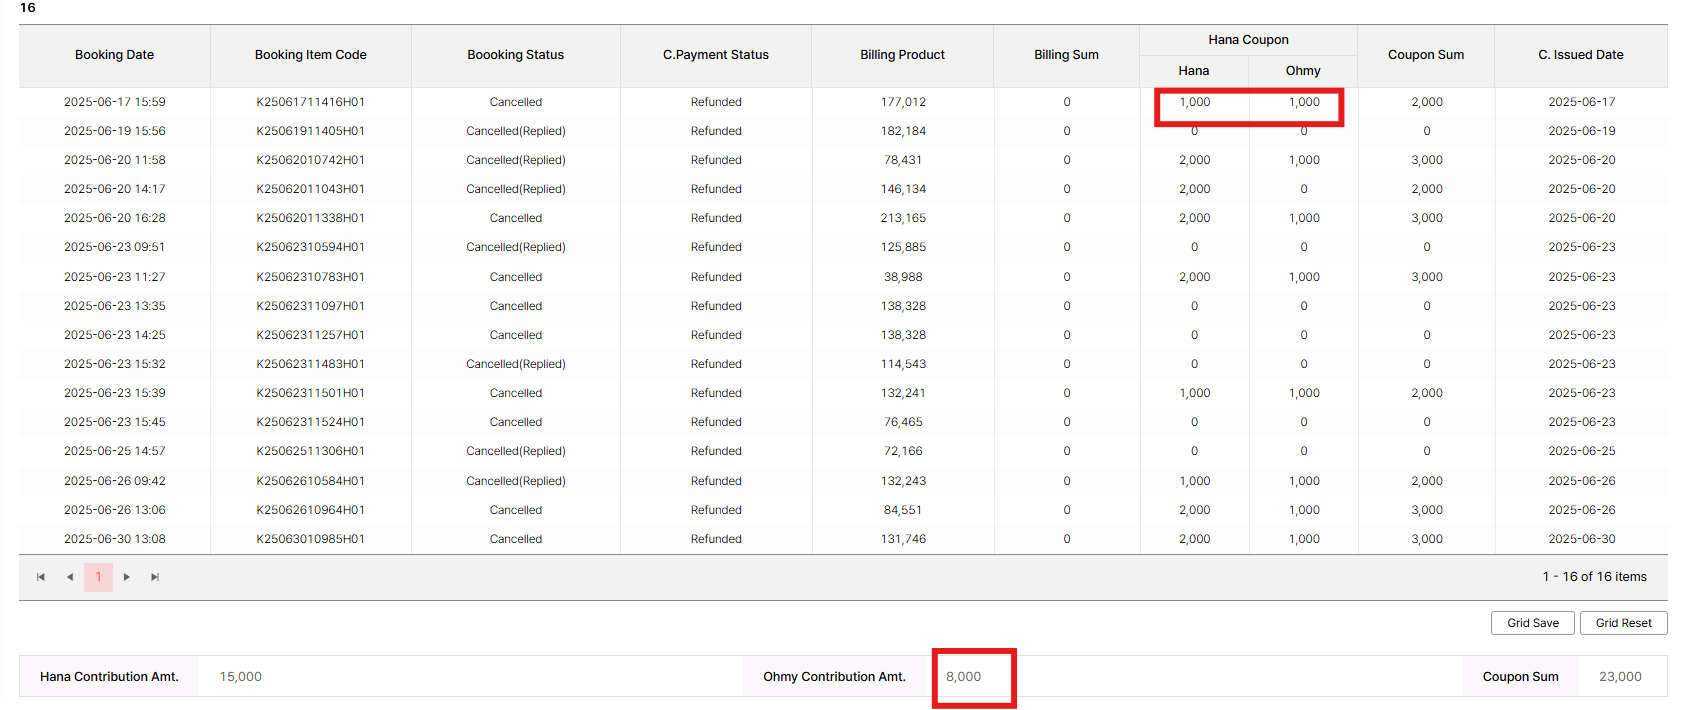
Task: Go to next page arrow
Action: pyautogui.click(x=127, y=577)
